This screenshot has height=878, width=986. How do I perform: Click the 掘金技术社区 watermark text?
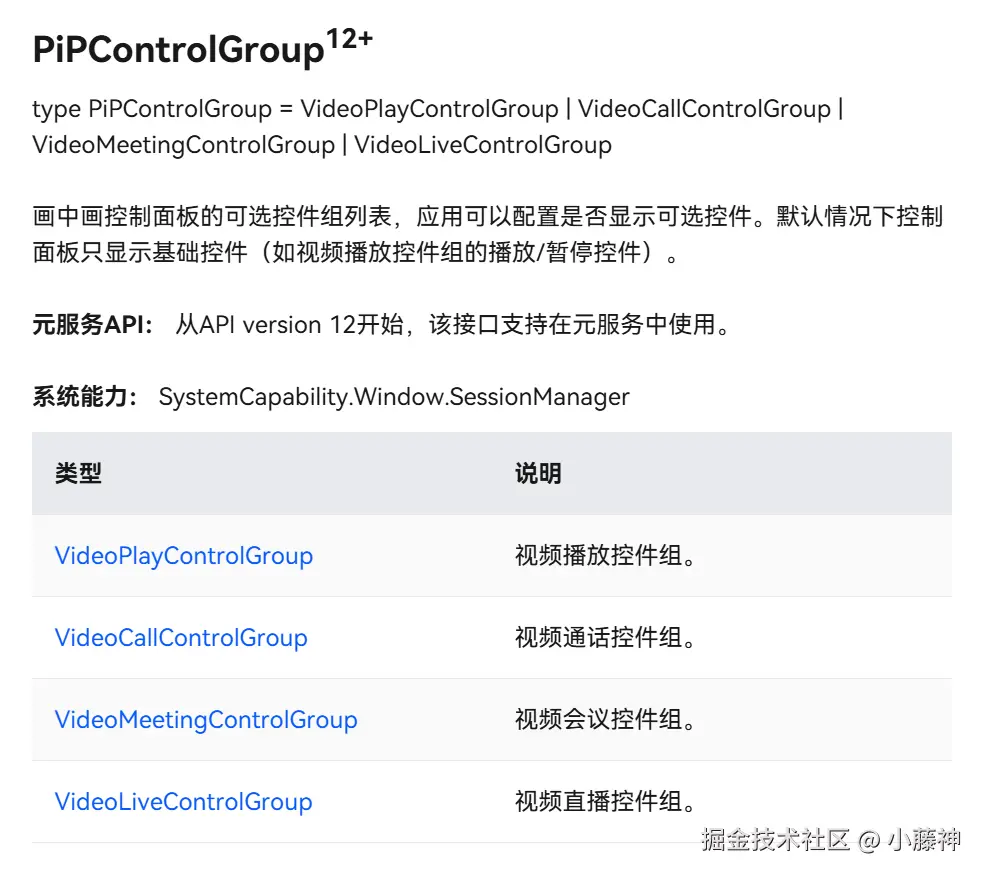(775, 840)
